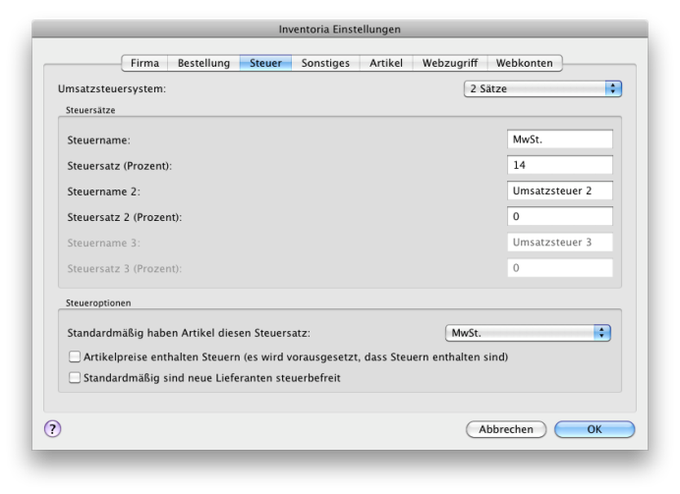Select the Steuer tab
This screenshot has height=494, width=680.
[x=265, y=63]
